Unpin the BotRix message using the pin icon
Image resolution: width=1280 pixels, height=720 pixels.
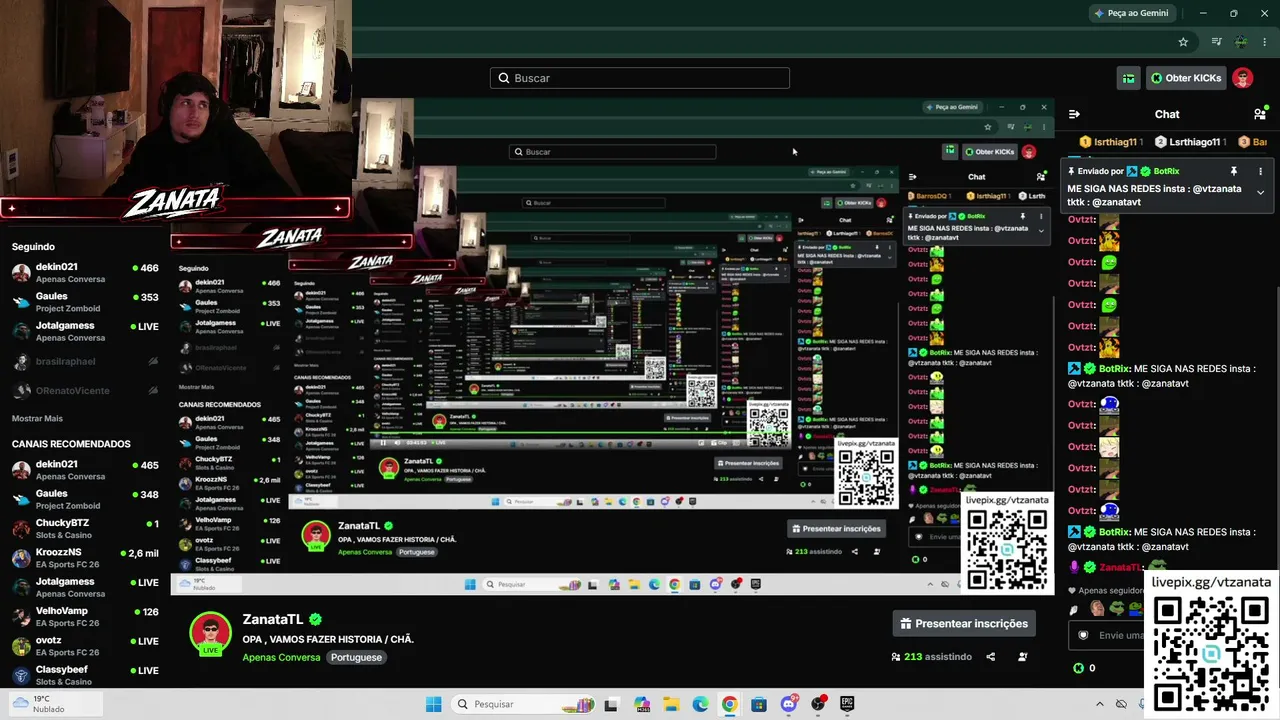(x=1234, y=171)
